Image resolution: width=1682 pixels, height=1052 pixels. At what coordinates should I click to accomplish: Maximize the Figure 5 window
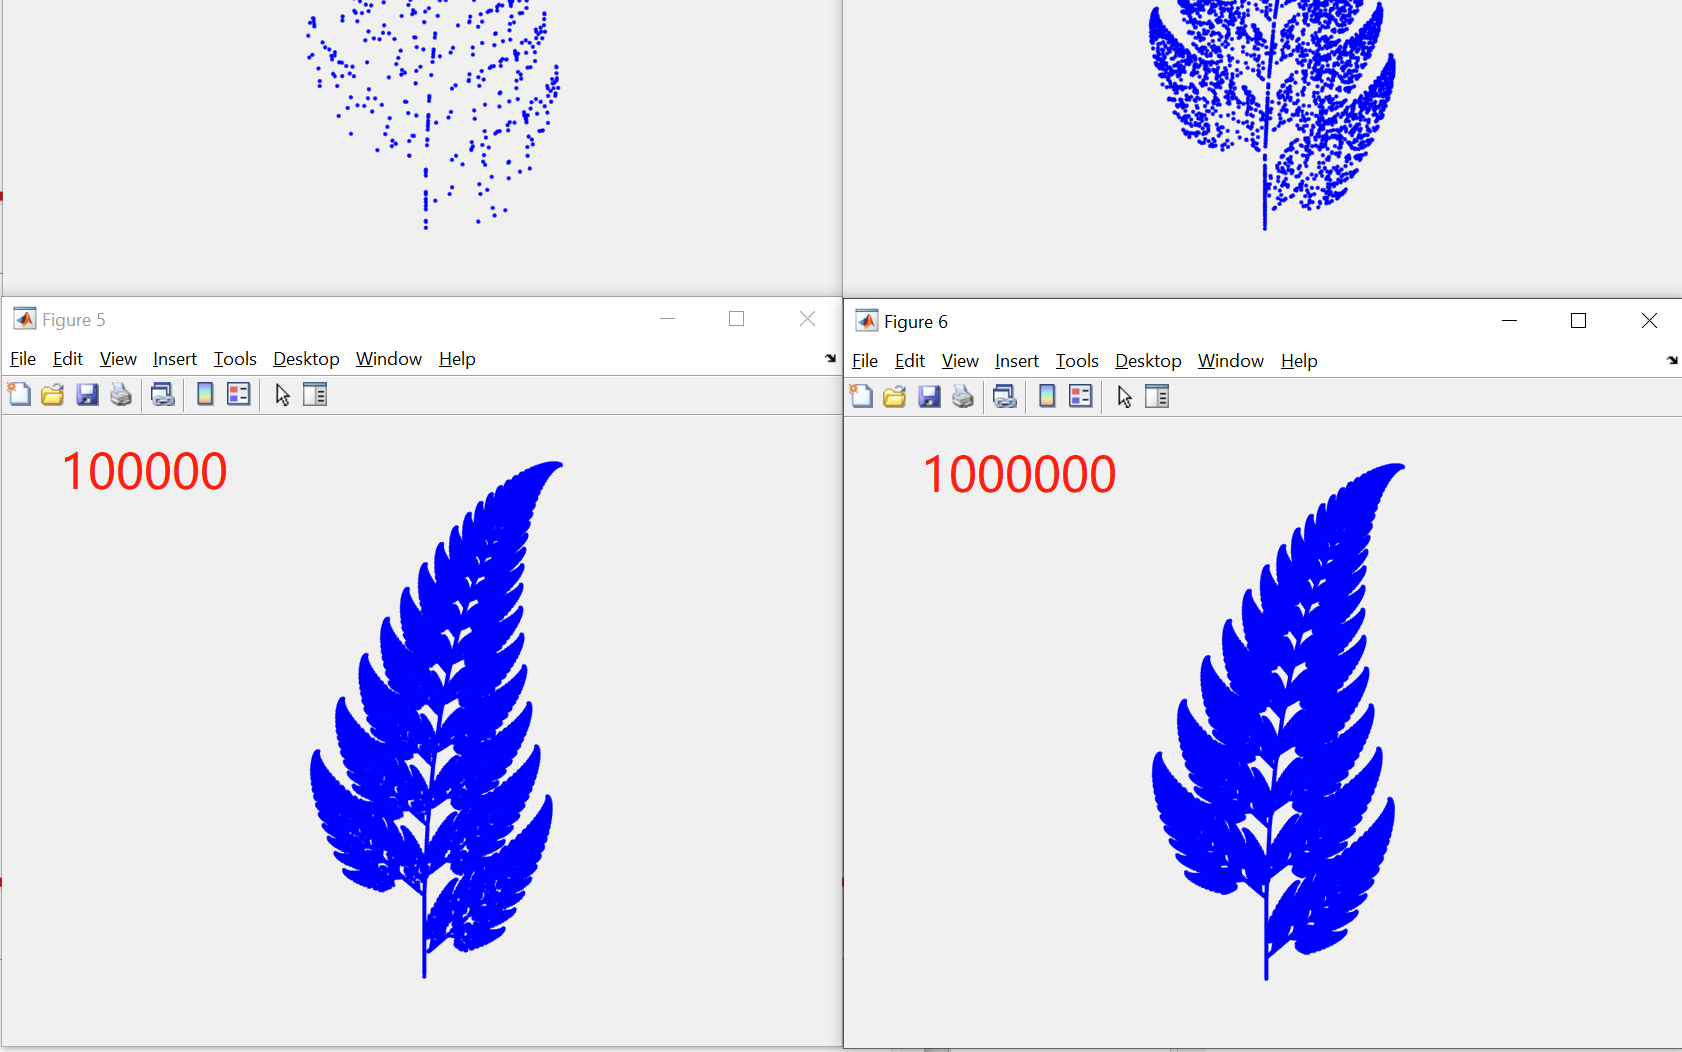coord(737,319)
